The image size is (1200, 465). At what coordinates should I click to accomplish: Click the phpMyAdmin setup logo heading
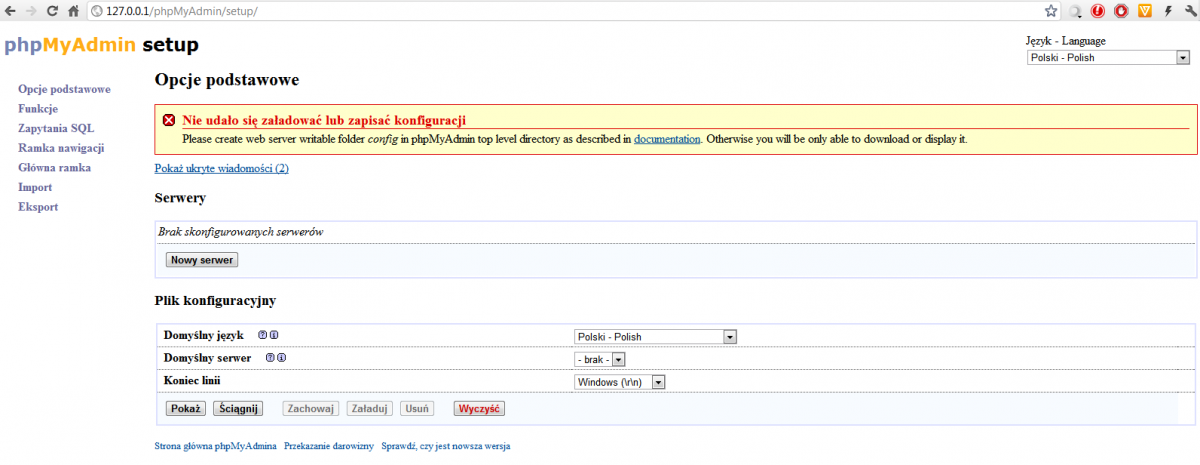coord(102,45)
